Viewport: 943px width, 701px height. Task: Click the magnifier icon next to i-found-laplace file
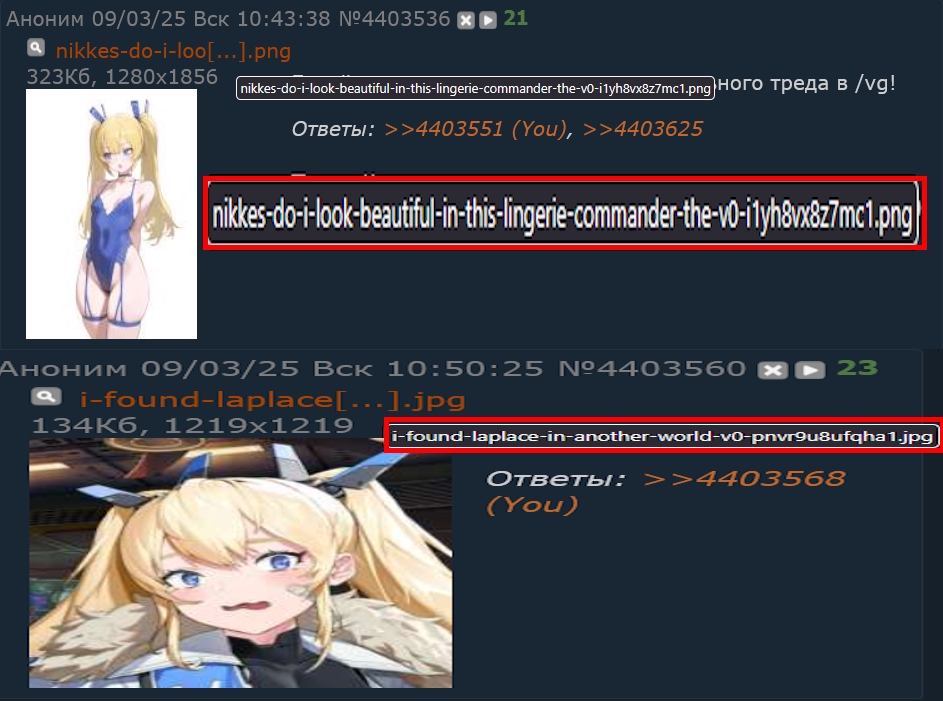[x=46, y=396]
